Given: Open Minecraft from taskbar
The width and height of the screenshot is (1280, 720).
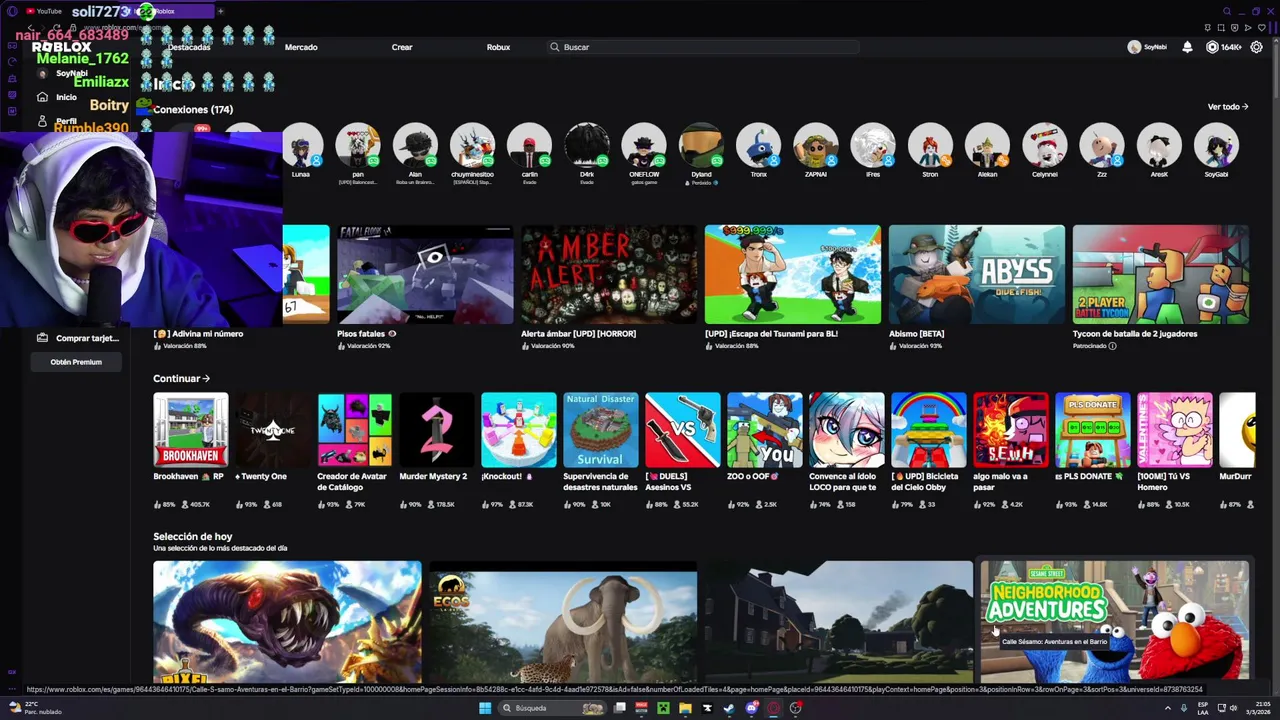Looking at the screenshot, I should point(662,708).
